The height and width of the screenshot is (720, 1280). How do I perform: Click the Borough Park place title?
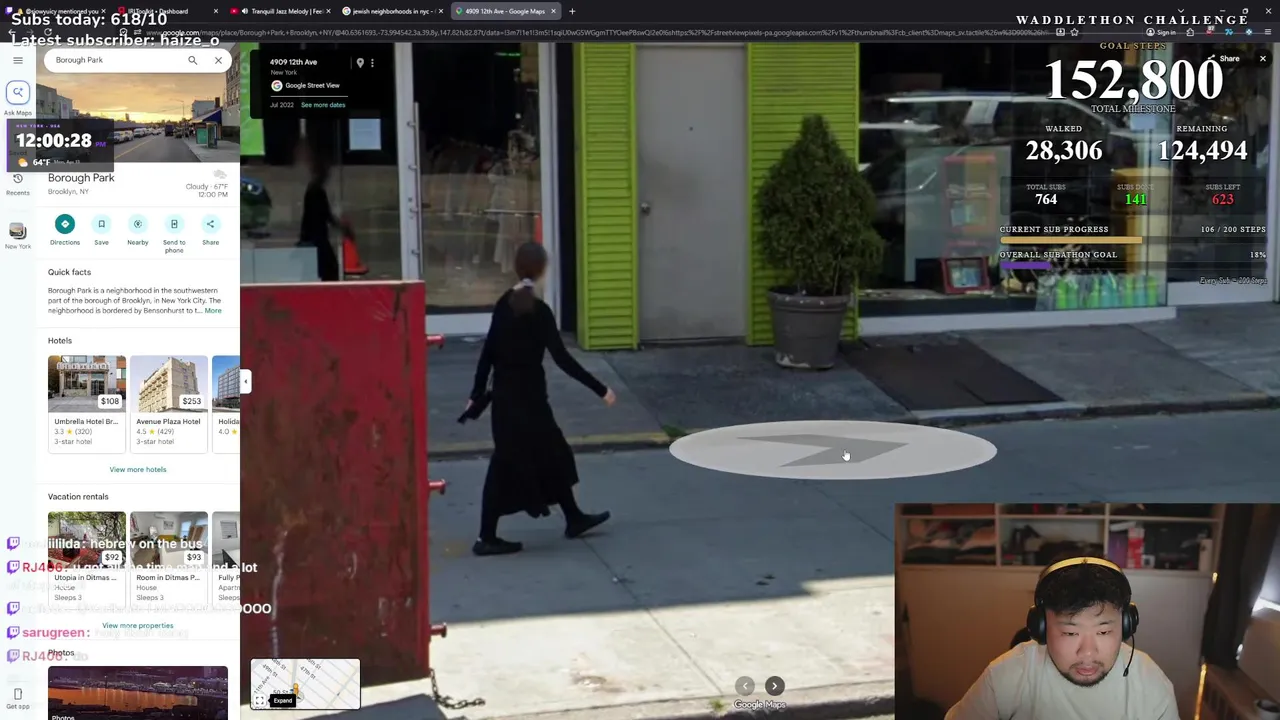coord(81,178)
